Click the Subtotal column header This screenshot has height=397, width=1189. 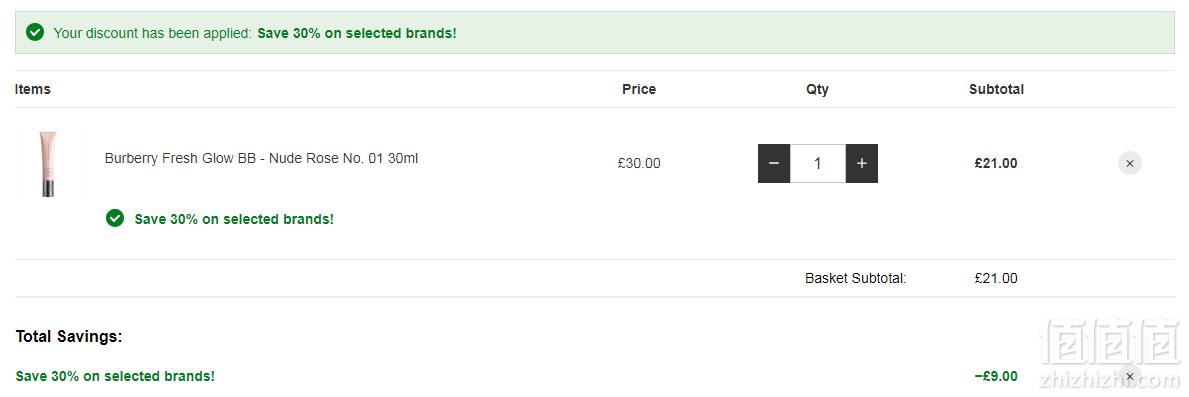[996, 89]
